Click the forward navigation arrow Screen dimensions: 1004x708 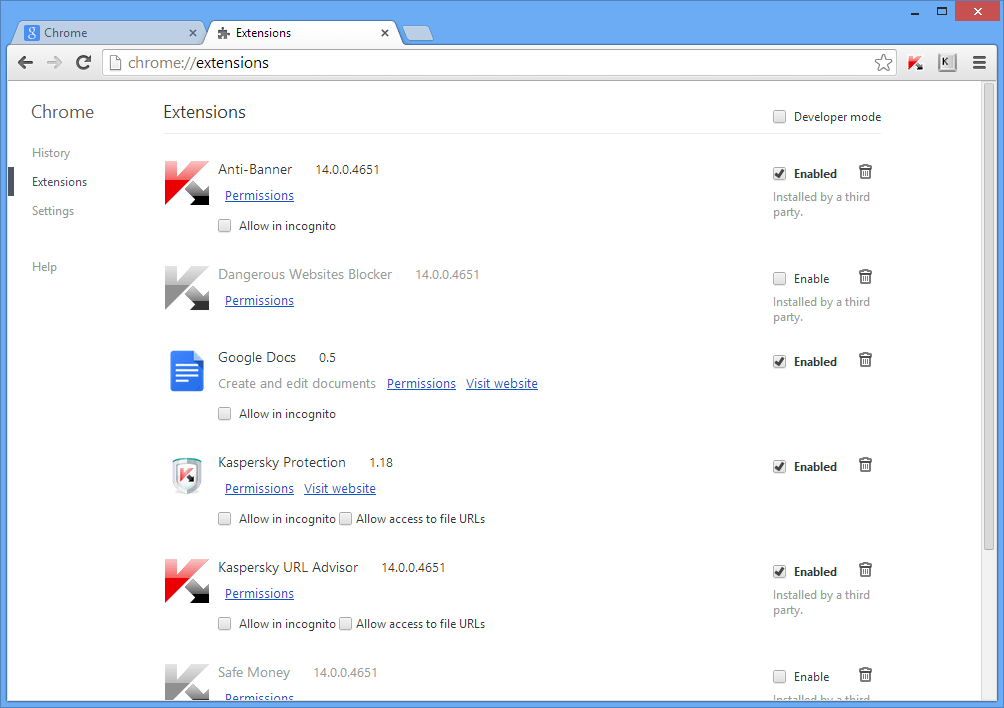[x=54, y=63]
